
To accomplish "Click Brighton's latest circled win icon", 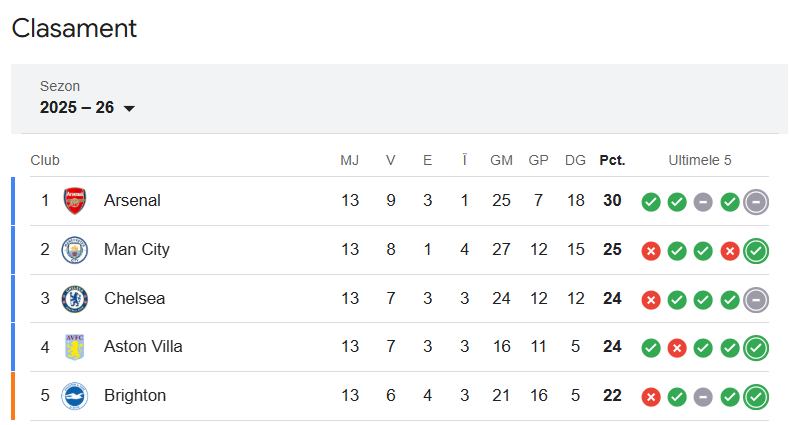I will pos(756,397).
